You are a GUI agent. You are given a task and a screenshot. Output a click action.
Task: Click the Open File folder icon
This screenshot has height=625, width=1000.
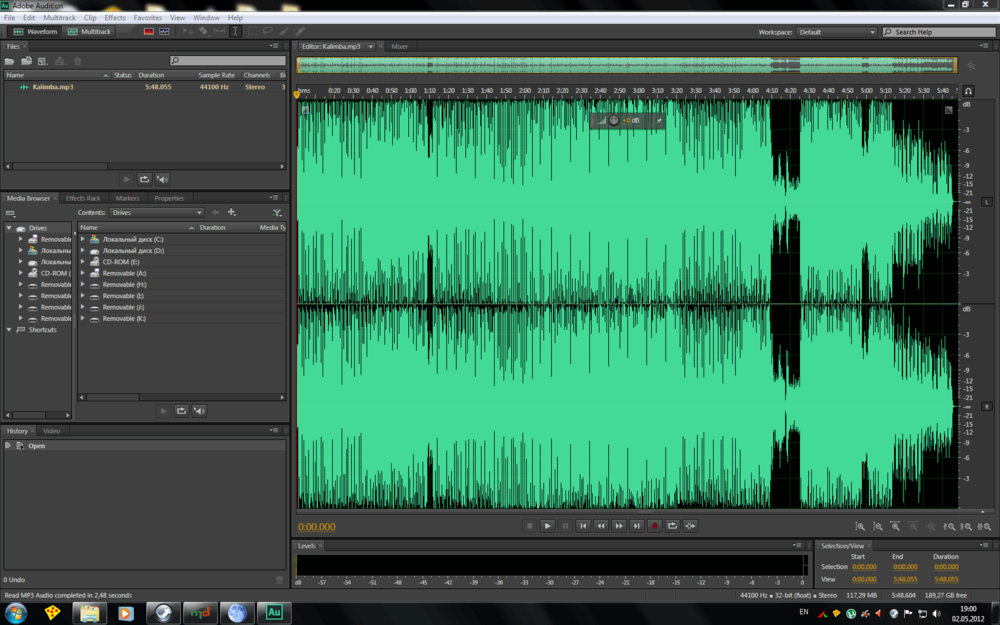11,61
